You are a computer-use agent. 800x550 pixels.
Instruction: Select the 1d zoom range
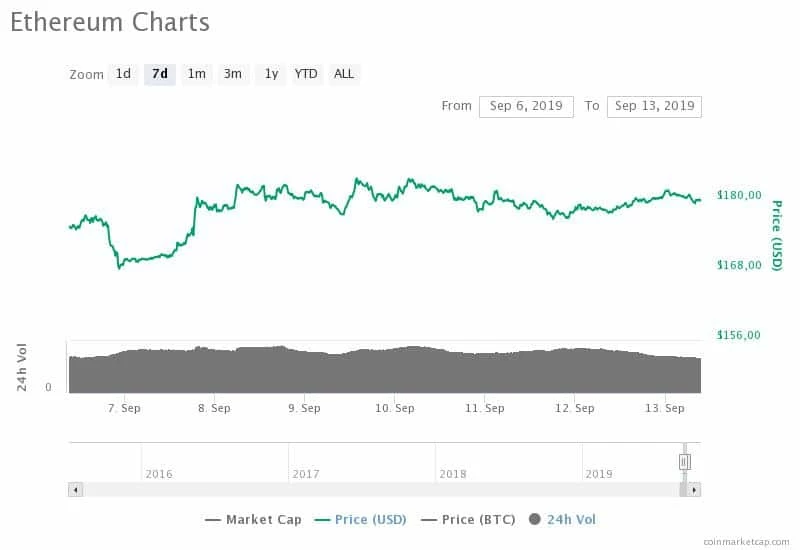coord(123,74)
